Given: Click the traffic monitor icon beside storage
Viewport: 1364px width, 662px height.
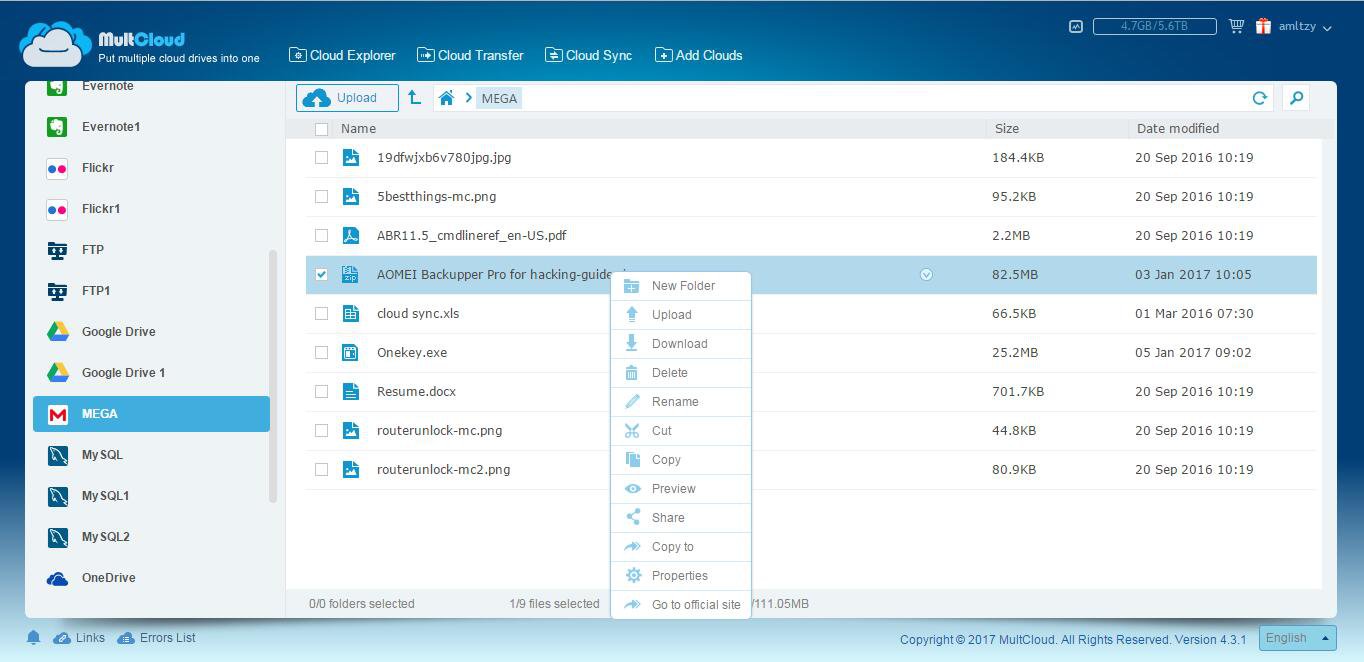Looking at the screenshot, I should [x=1076, y=27].
